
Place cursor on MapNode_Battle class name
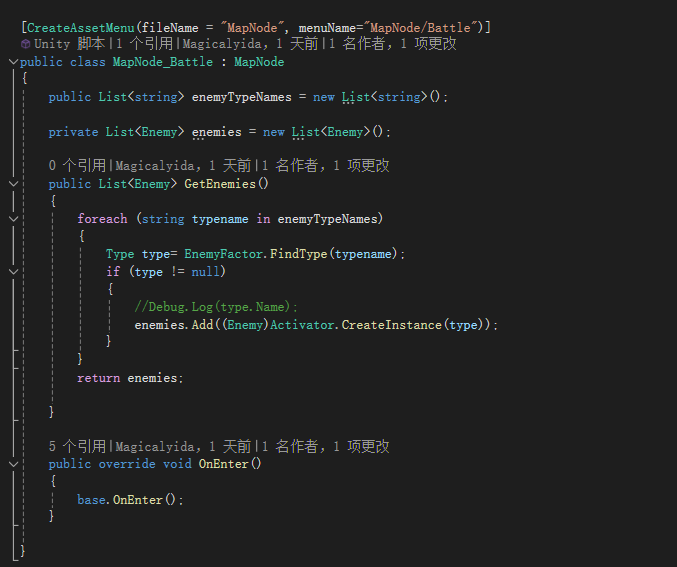pos(163,62)
